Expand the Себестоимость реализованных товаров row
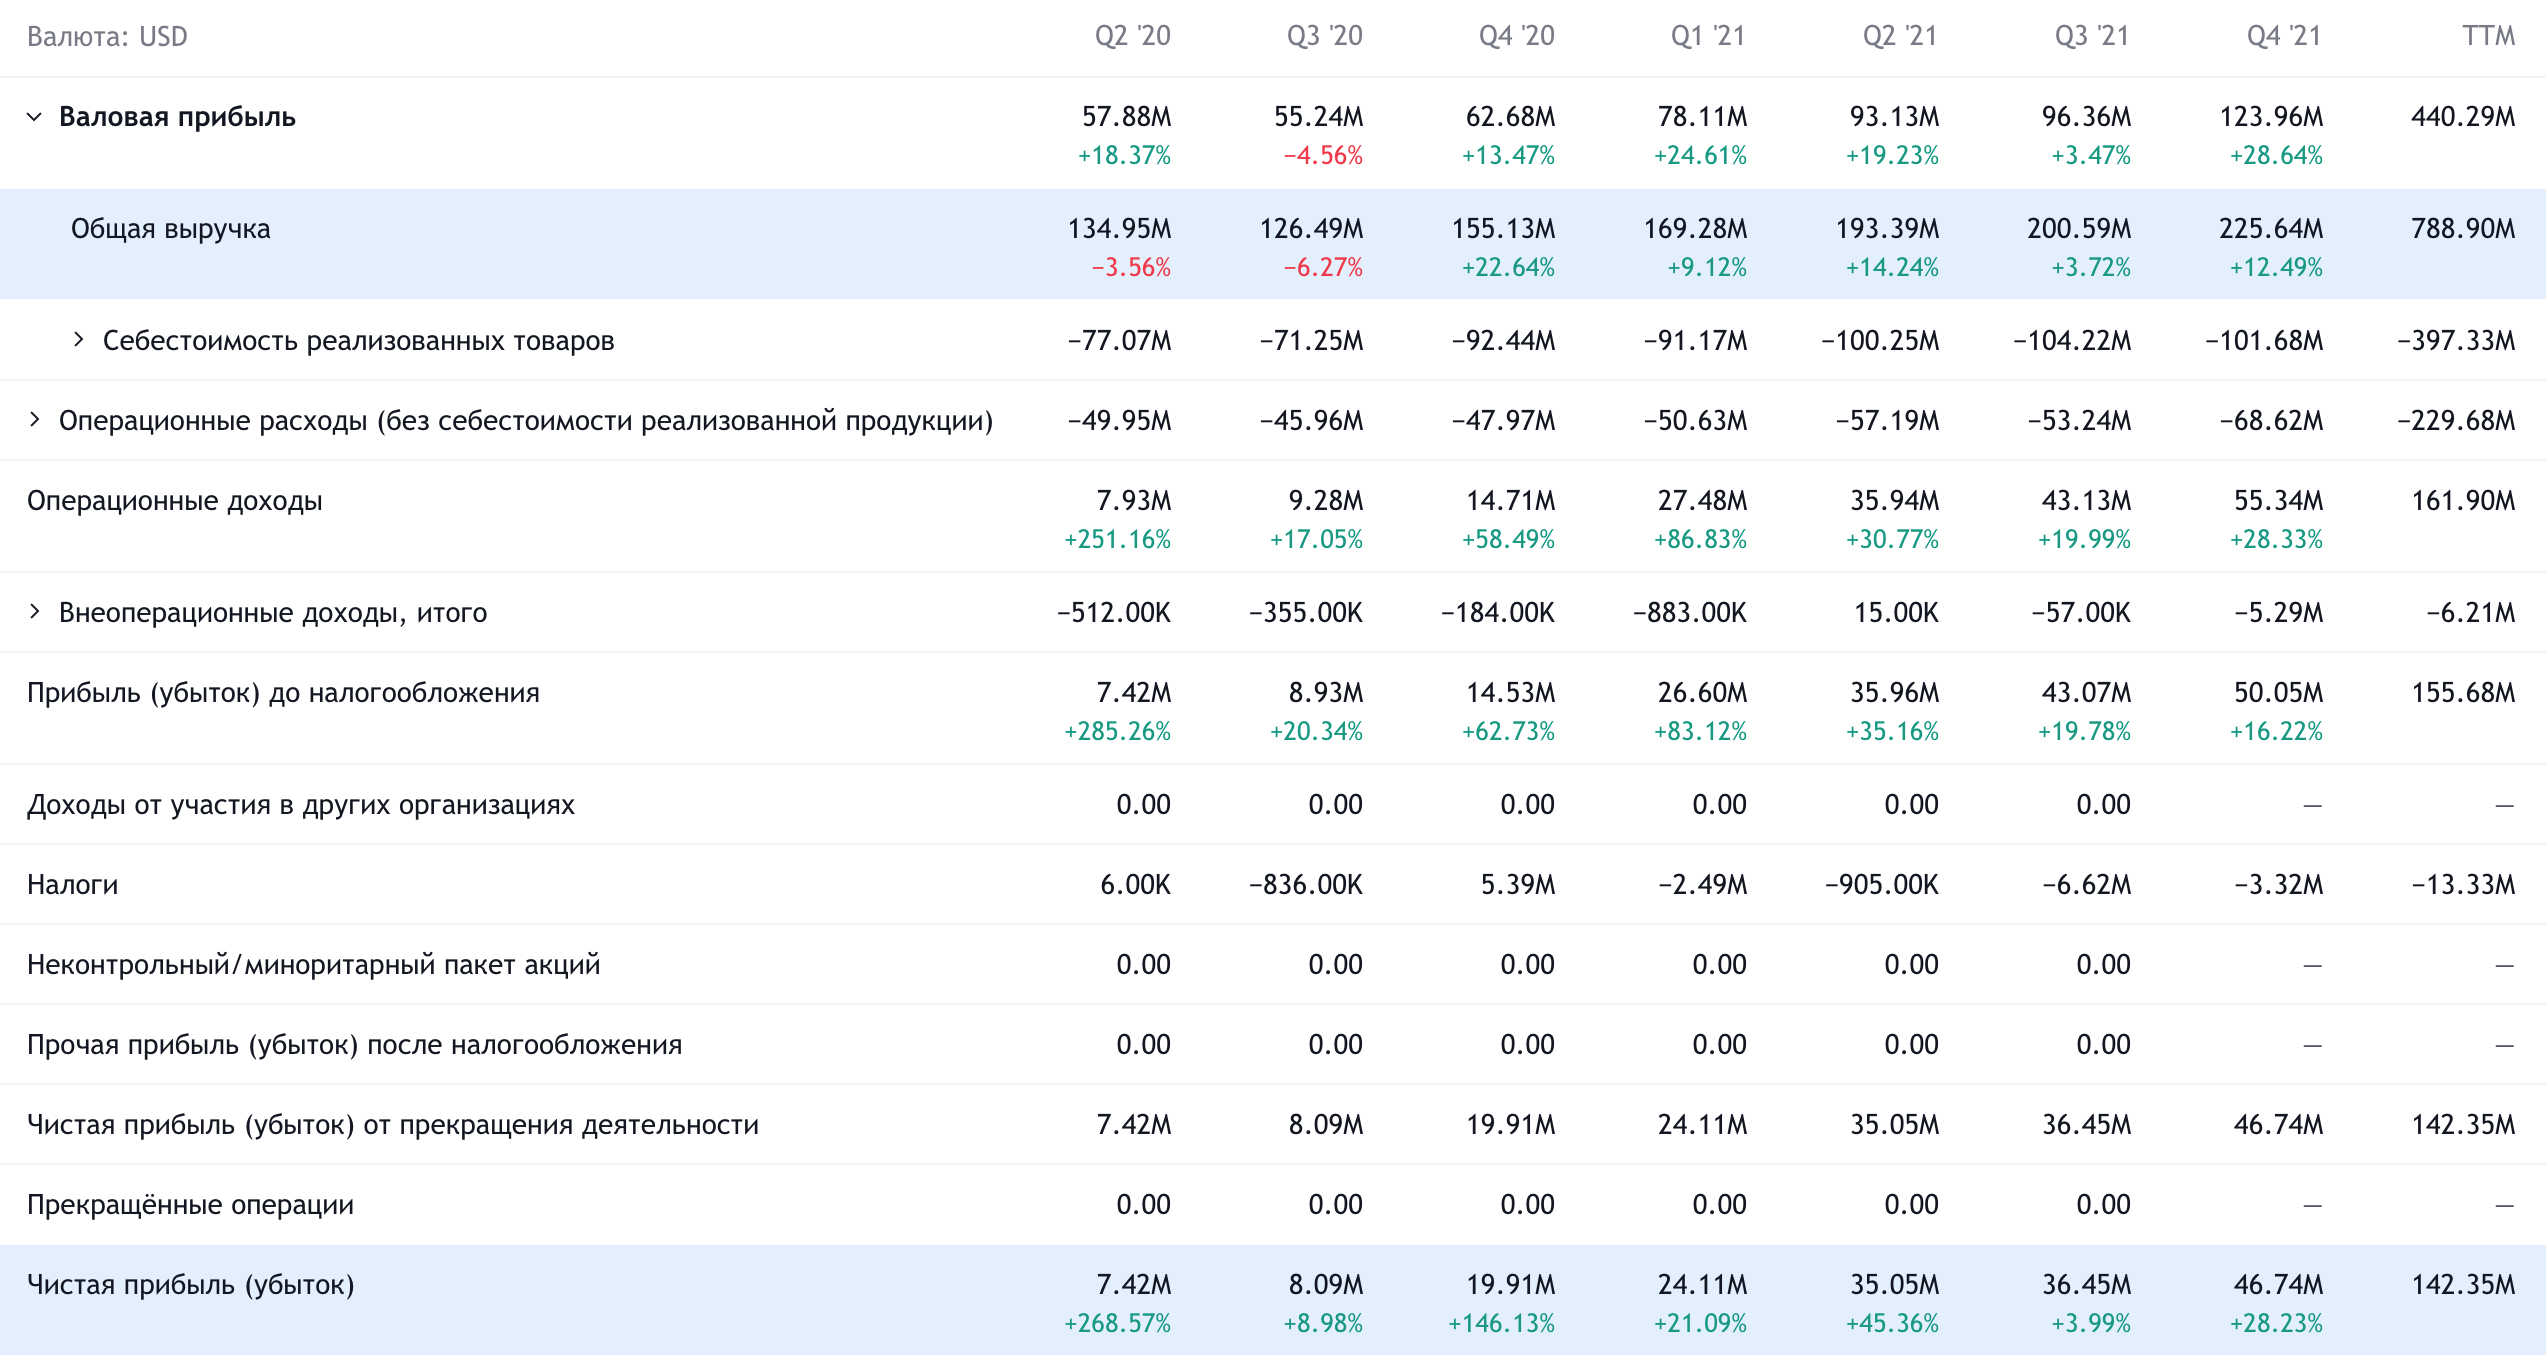 [78, 340]
